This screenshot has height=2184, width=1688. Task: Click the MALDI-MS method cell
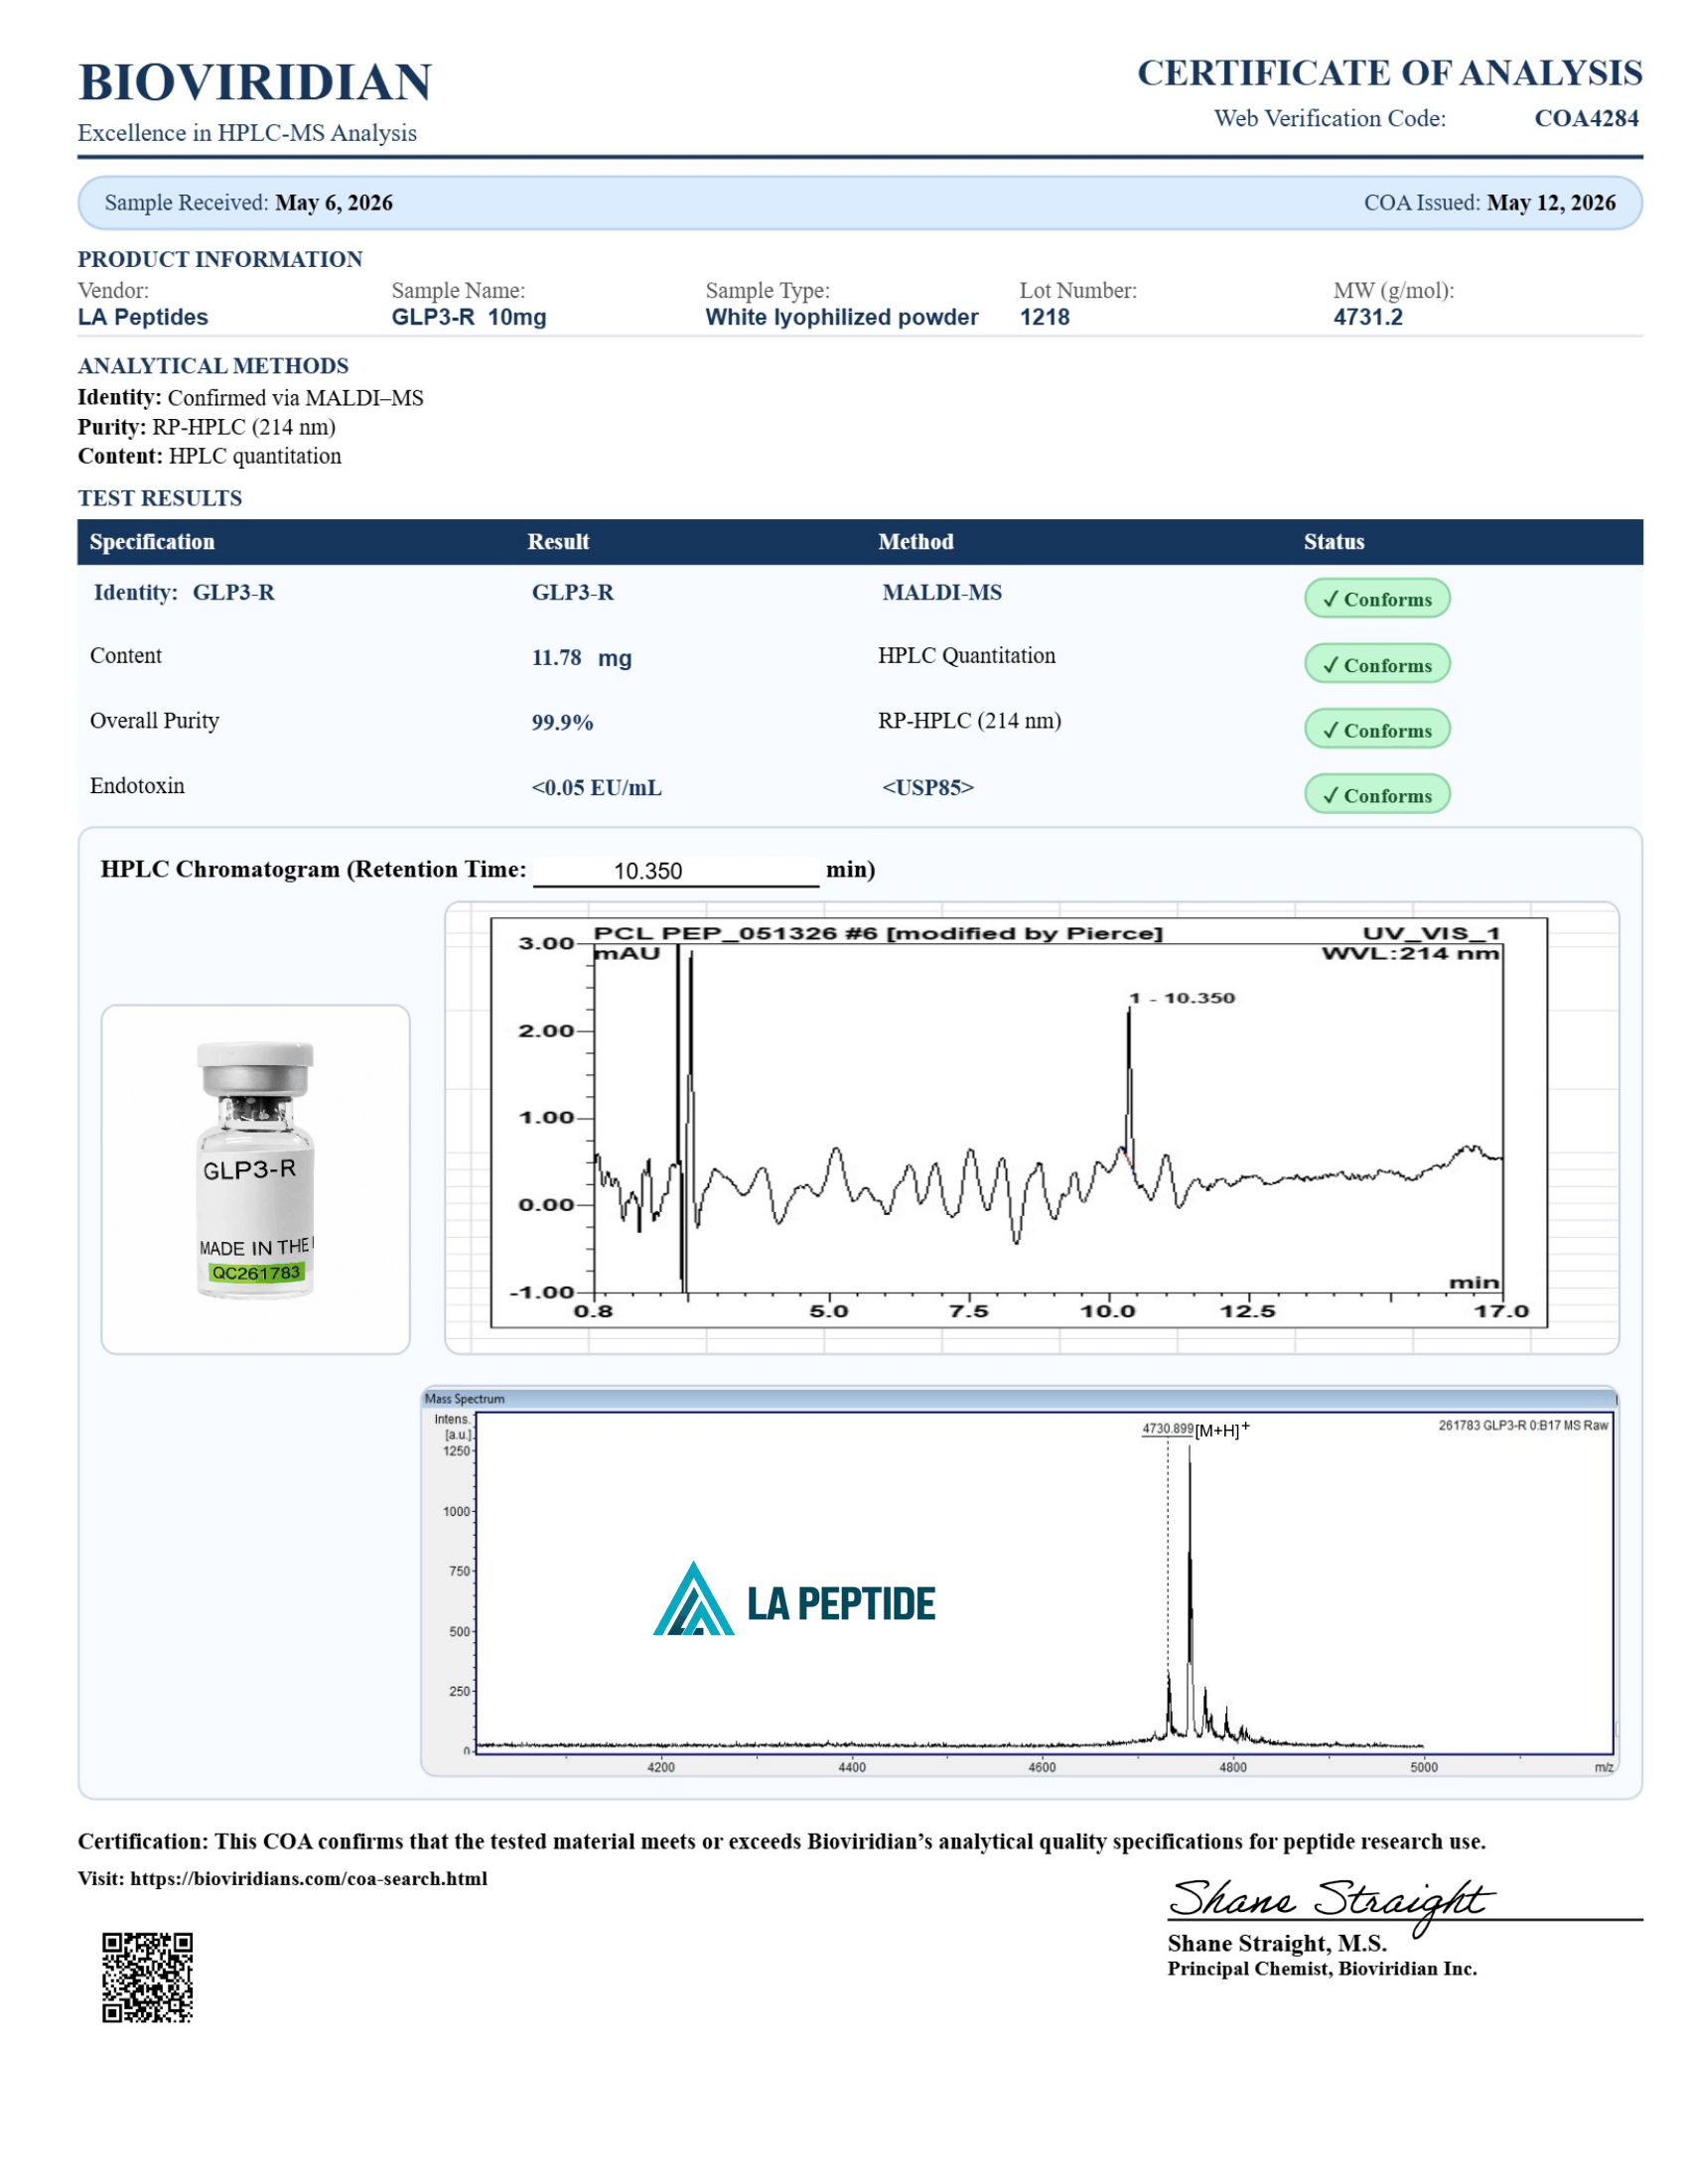point(941,593)
